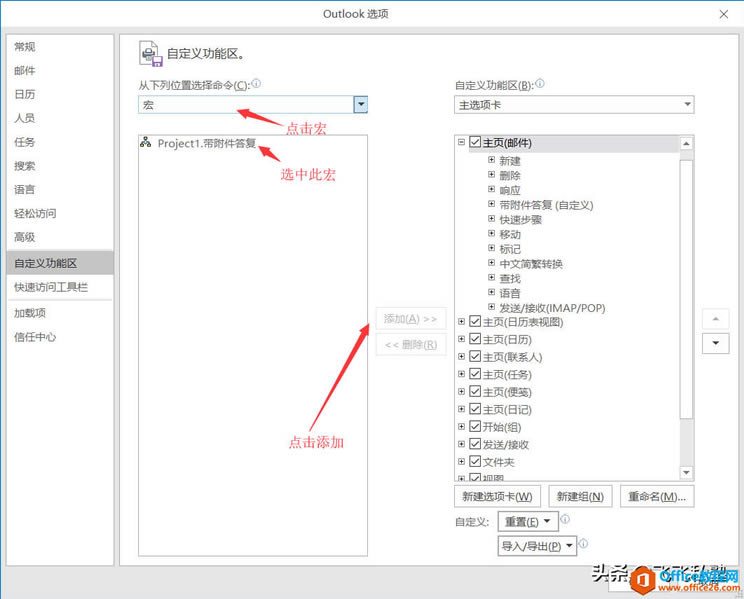Expand the 移动 group

pyautogui.click(x=492, y=234)
